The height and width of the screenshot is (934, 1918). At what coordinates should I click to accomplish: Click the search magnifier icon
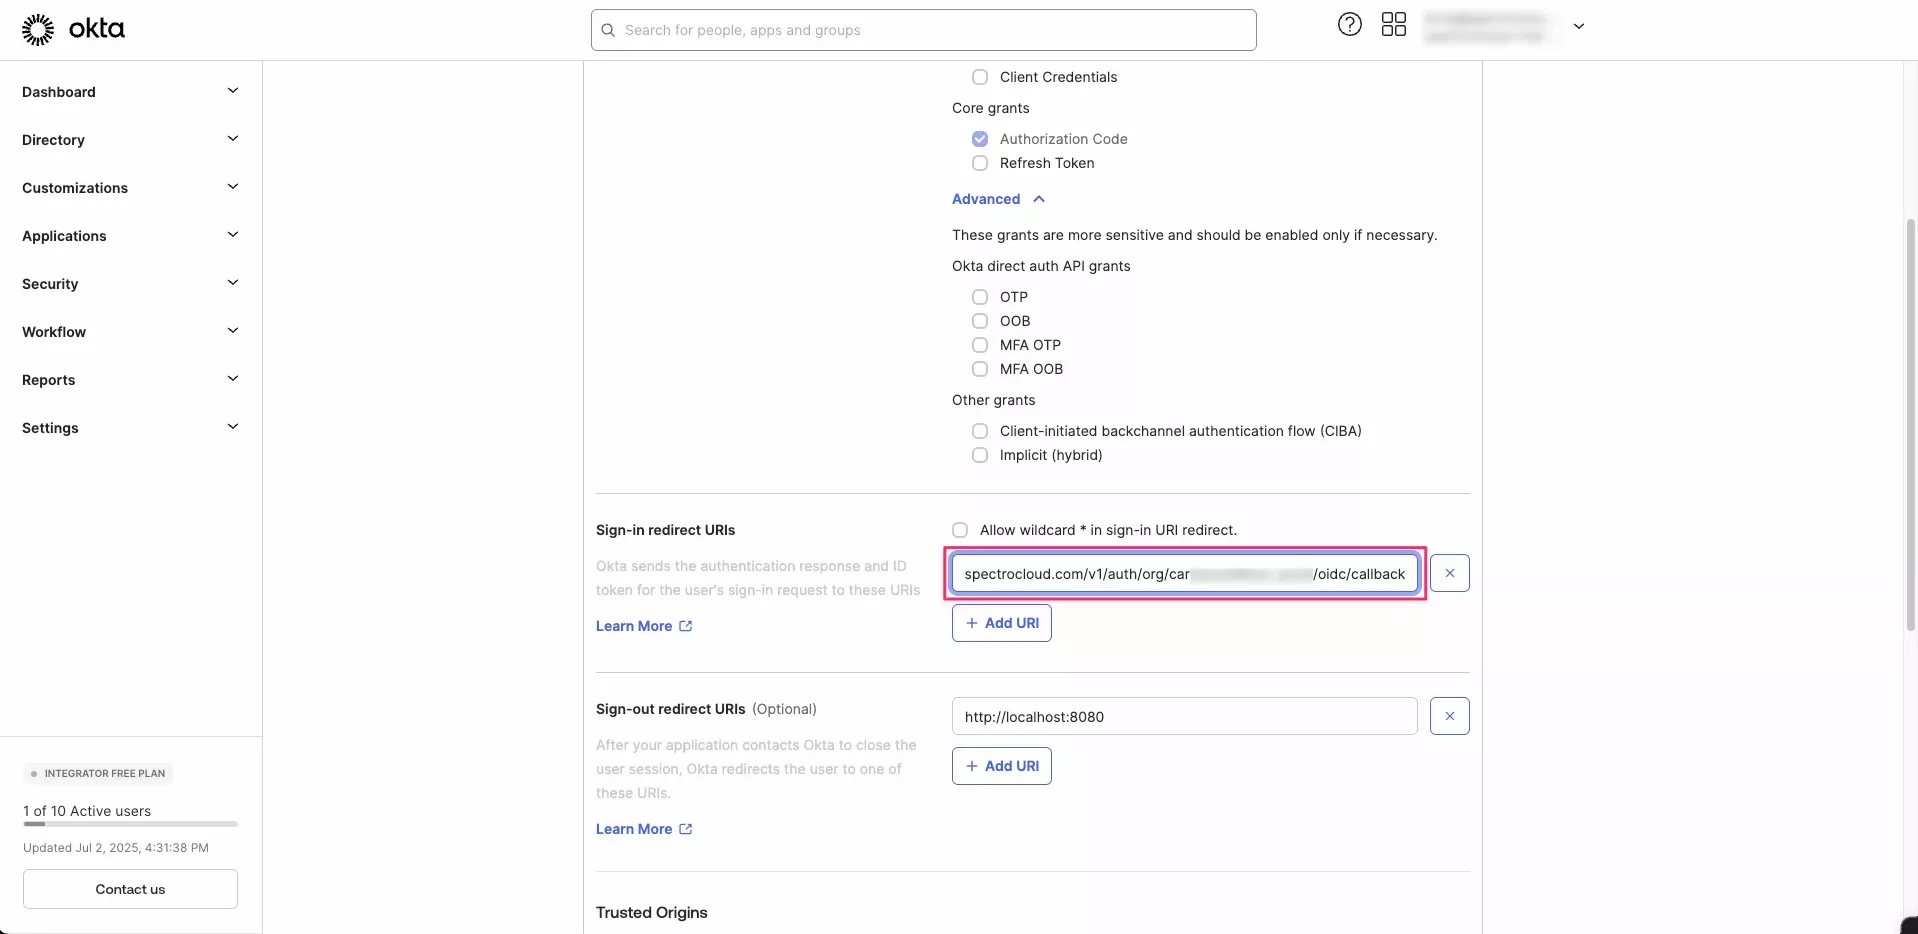point(608,30)
